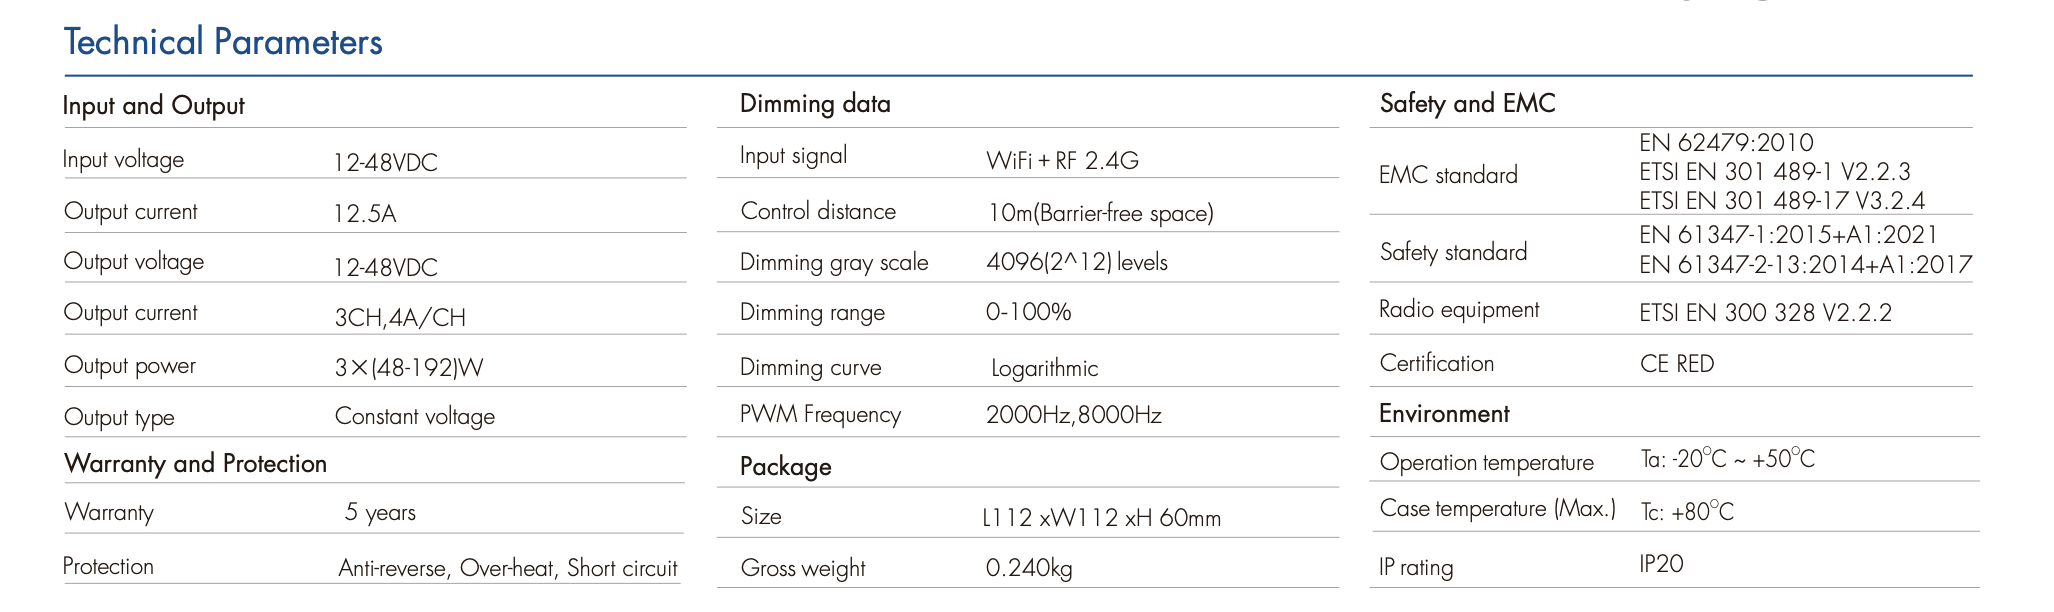The height and width of the screenshot is (612, 2054).
Task: Click the Logarithmic dimming curve value
Action: tap(1044, 369)
